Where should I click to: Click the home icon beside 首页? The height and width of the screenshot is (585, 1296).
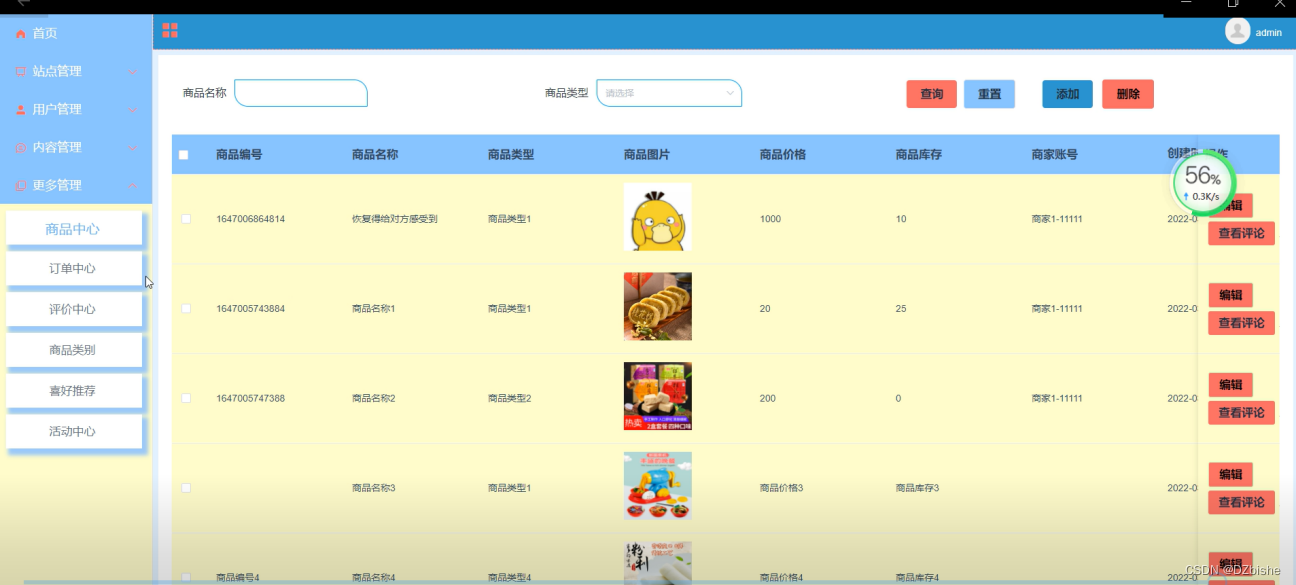pyautogui.click(x=21, y=34)
